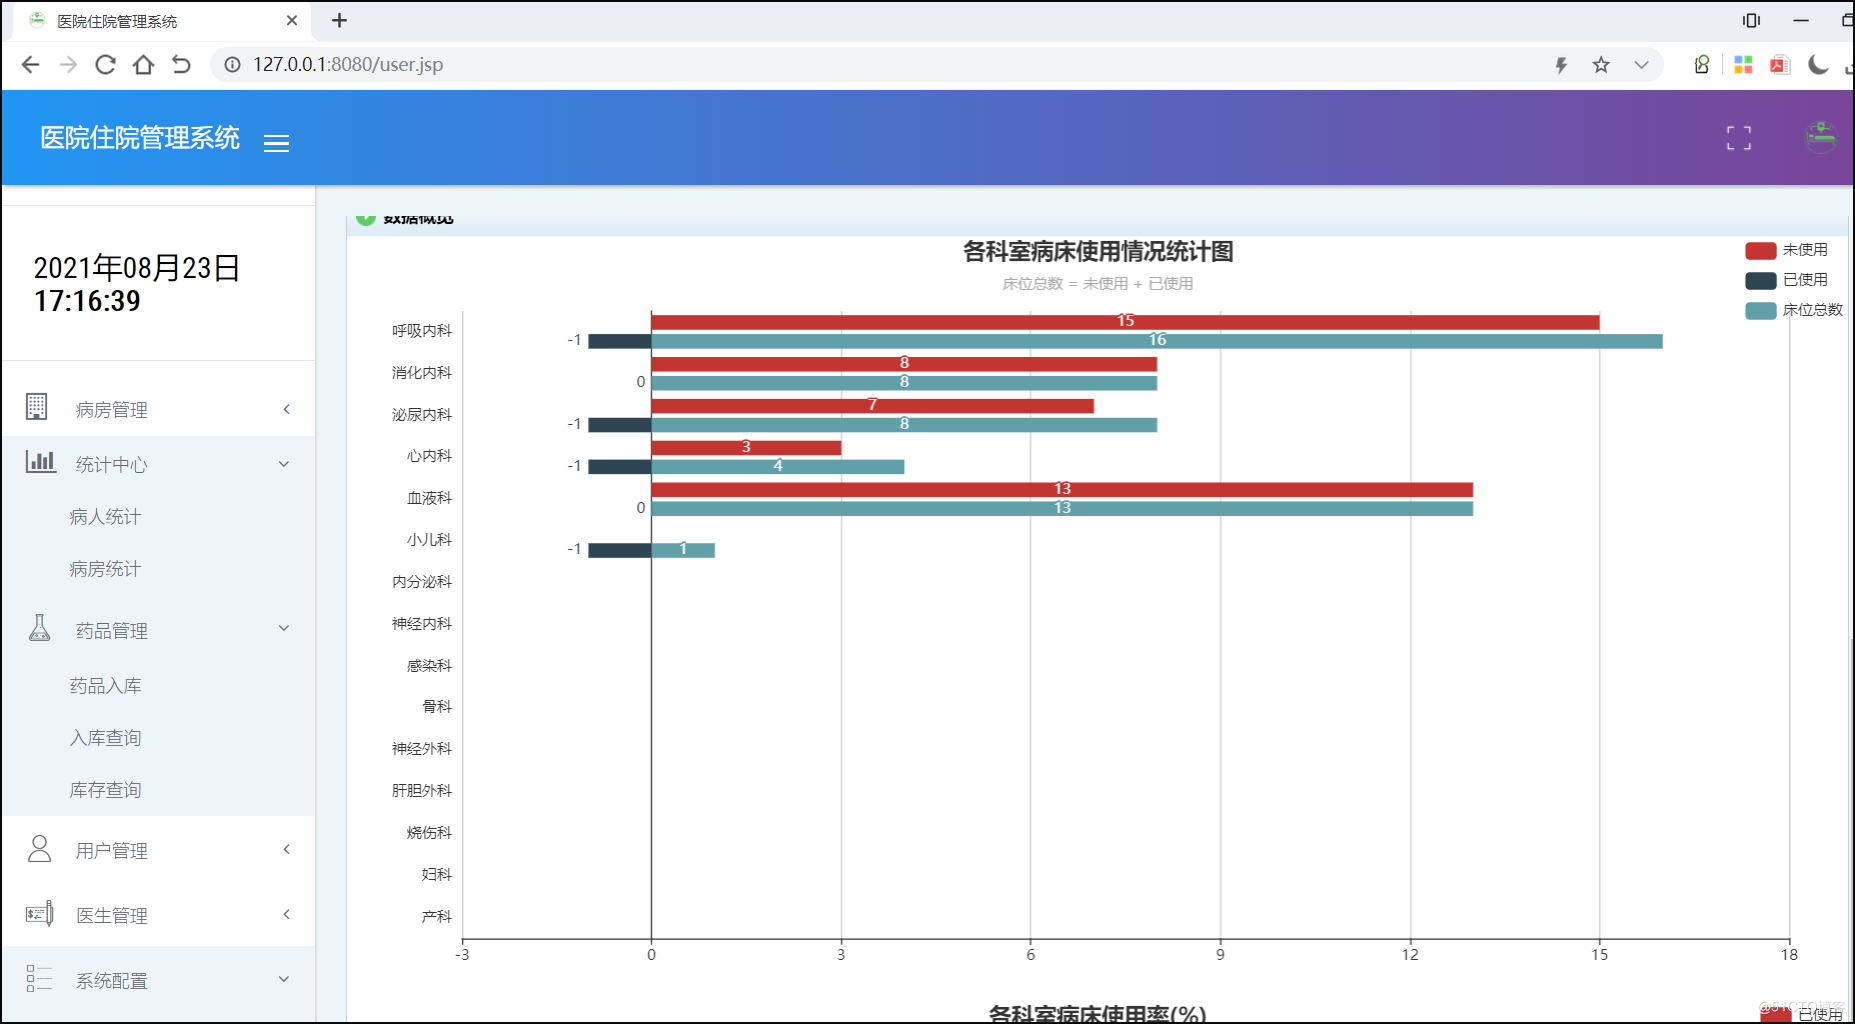
Task: Open the fullscreen icon in the header
Action: tap(1738, 138)
